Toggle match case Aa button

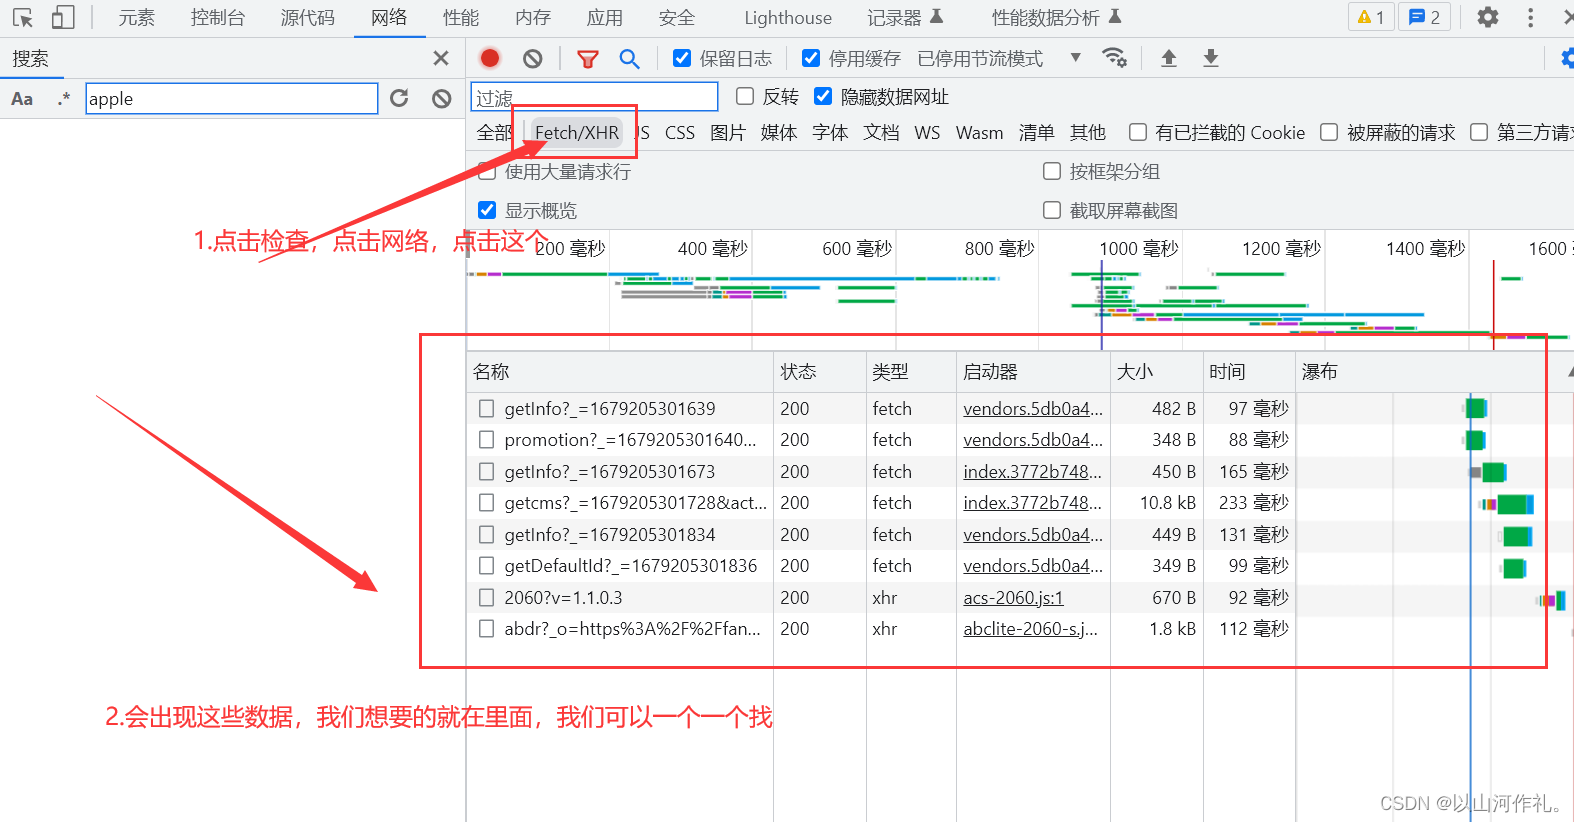click(x=22, y=99)
